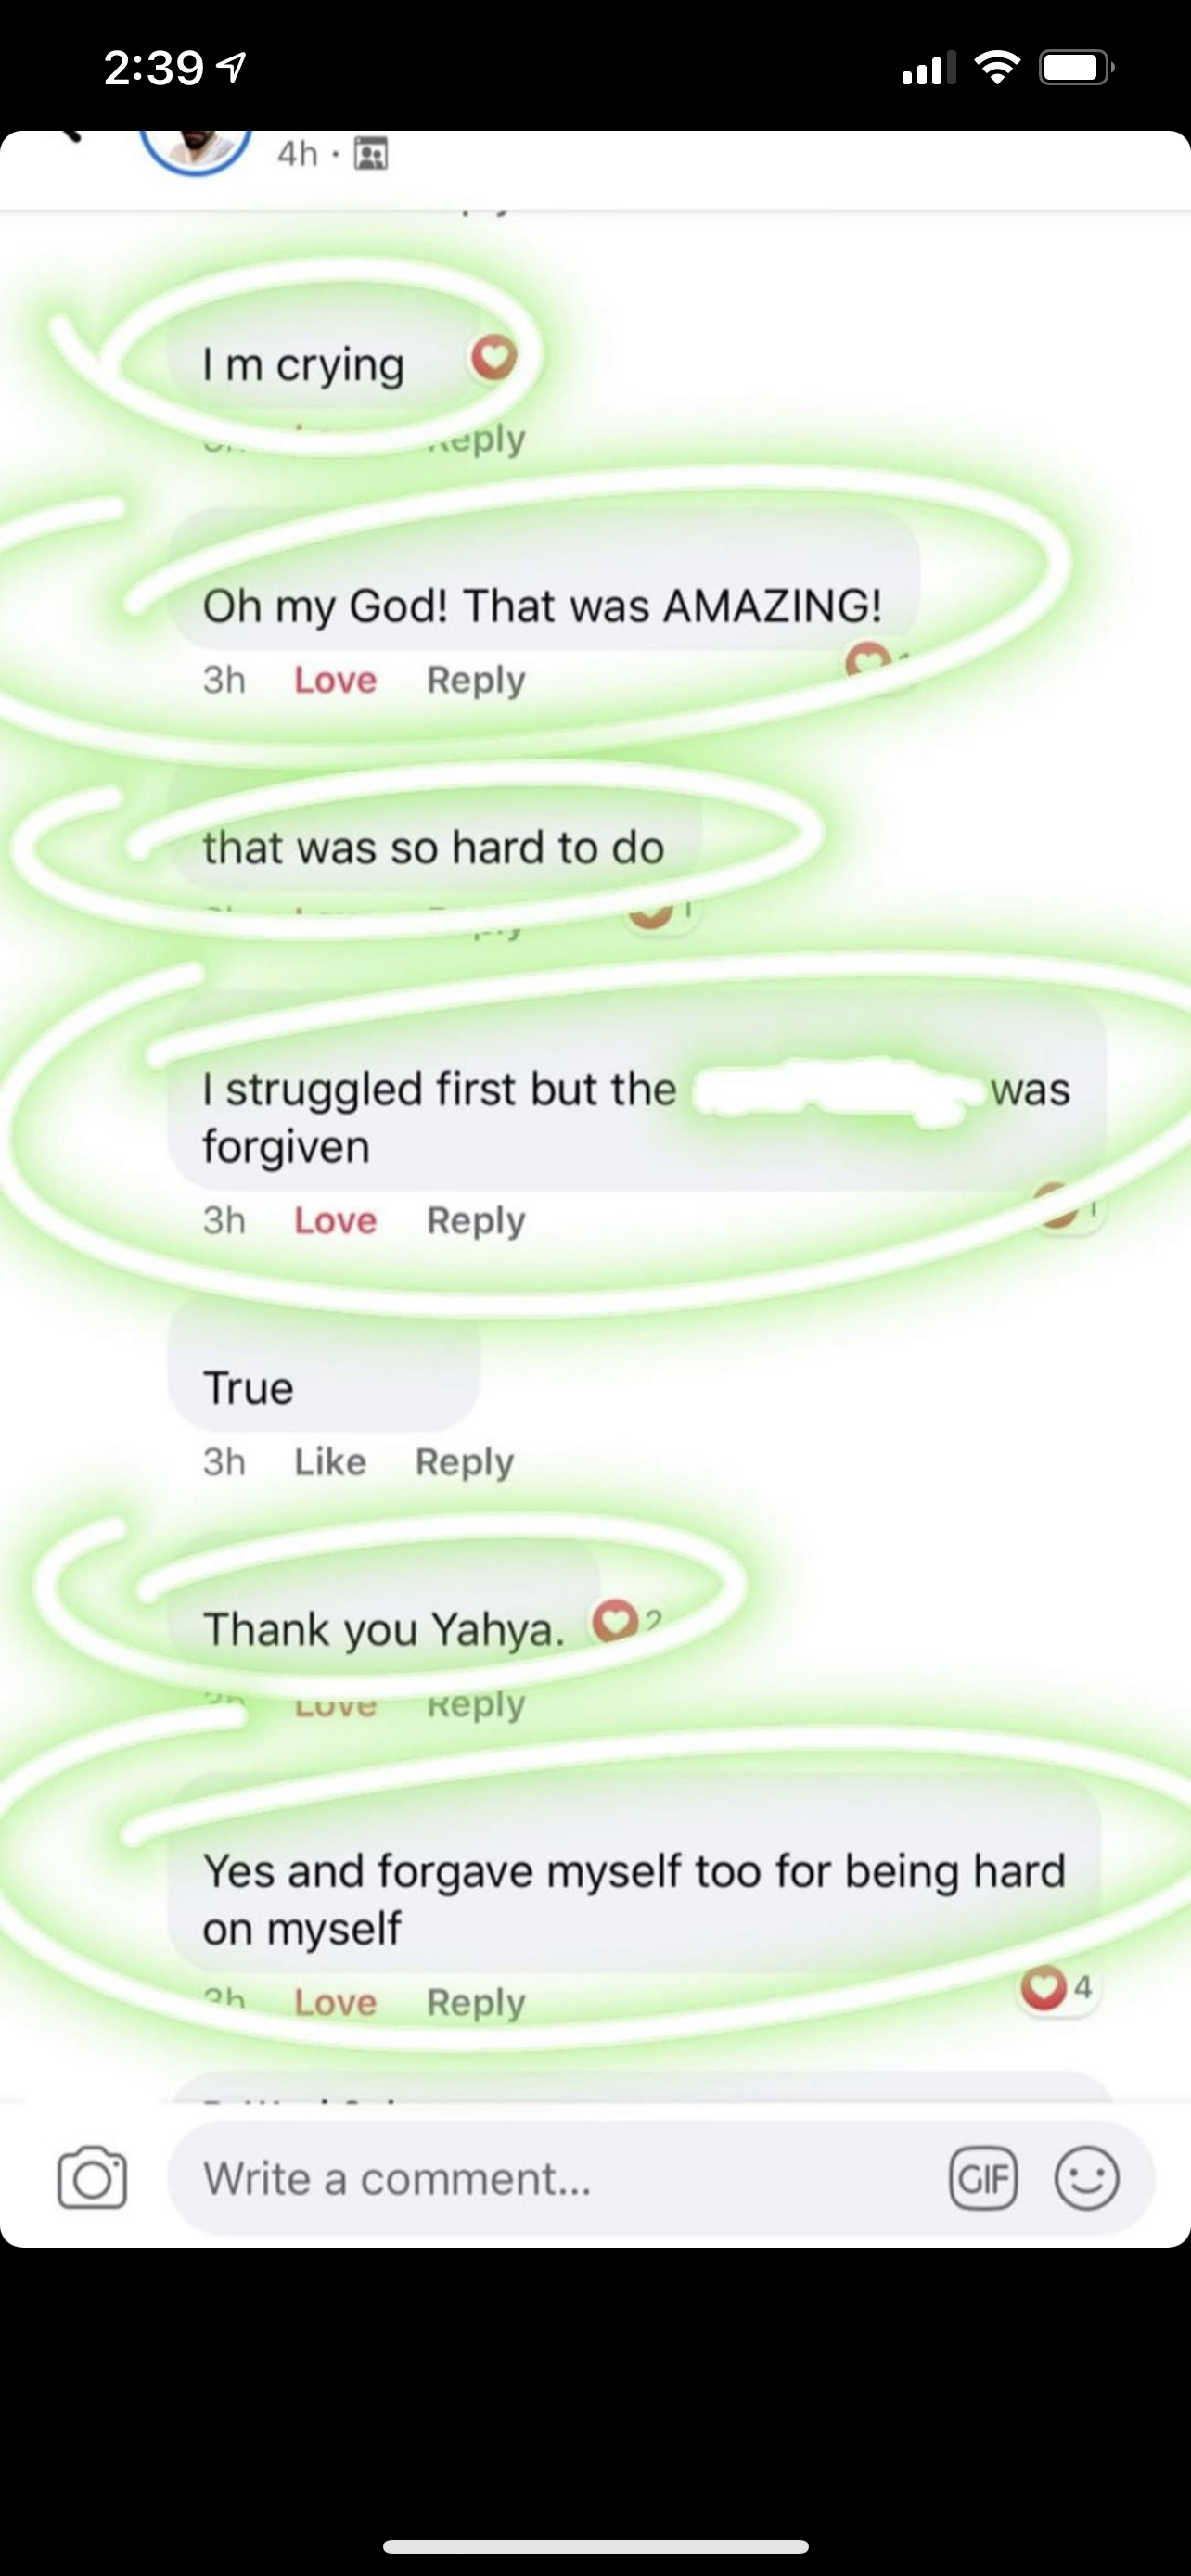1191x2576 pixels.
Task: Reply to 'Yes and forgave myself' comment
Action: pyautogui.click(x=476, y=2003)
